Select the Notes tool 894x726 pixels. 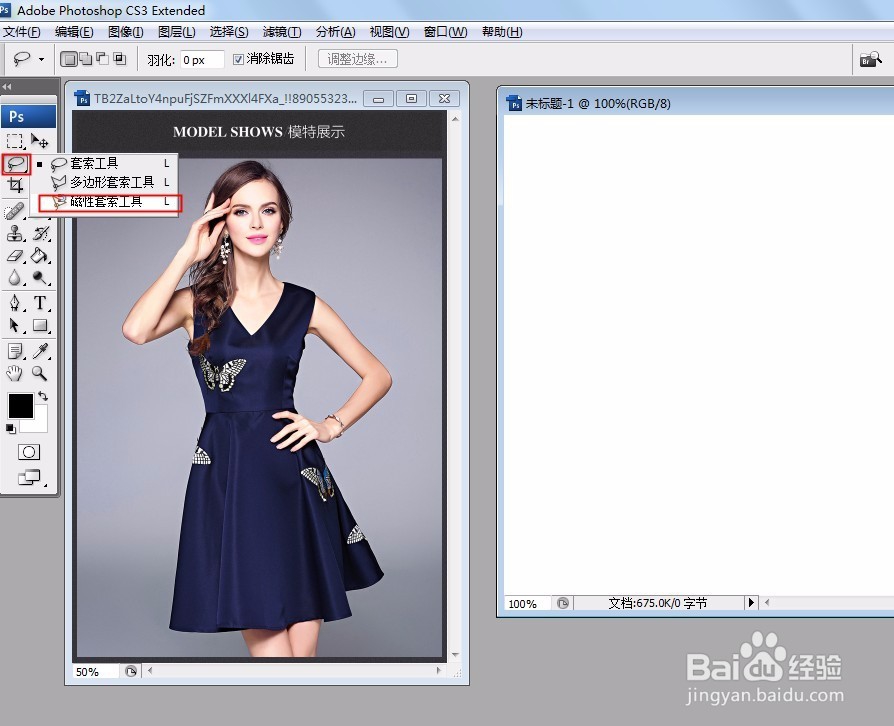pyautogui.click(x=15, y=350)
